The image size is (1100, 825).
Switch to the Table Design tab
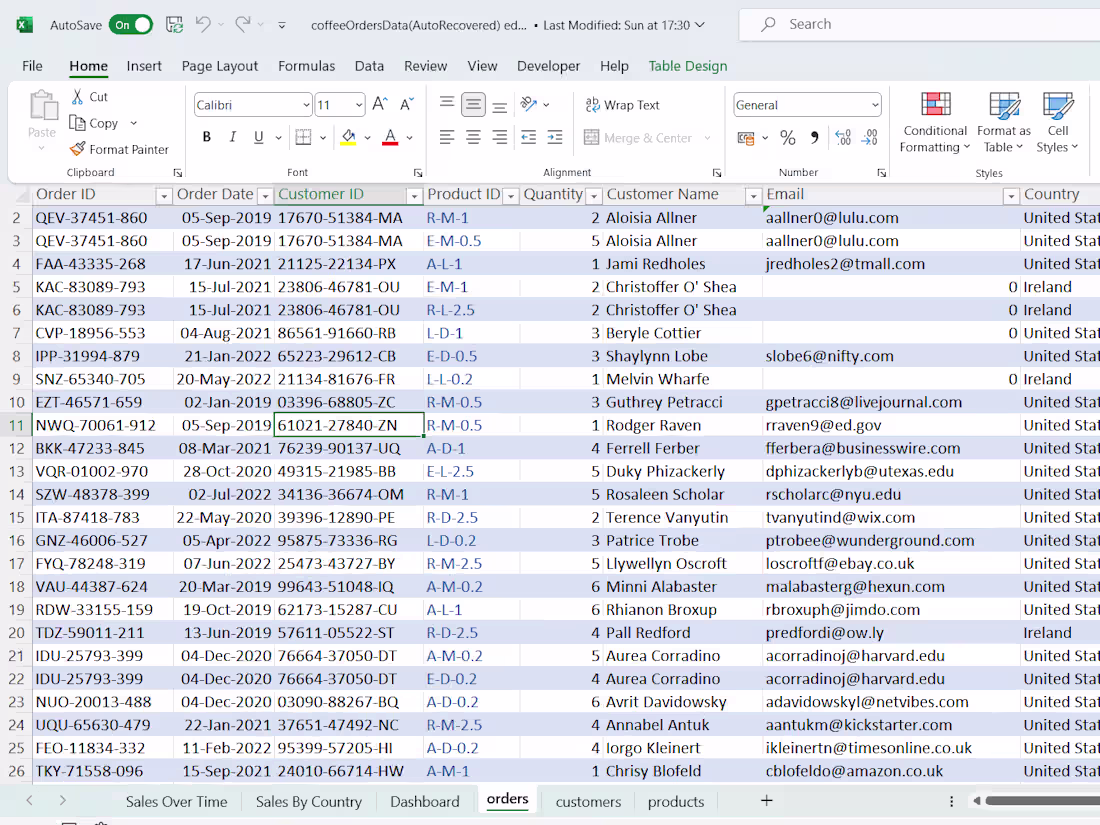tap(687, 65)
